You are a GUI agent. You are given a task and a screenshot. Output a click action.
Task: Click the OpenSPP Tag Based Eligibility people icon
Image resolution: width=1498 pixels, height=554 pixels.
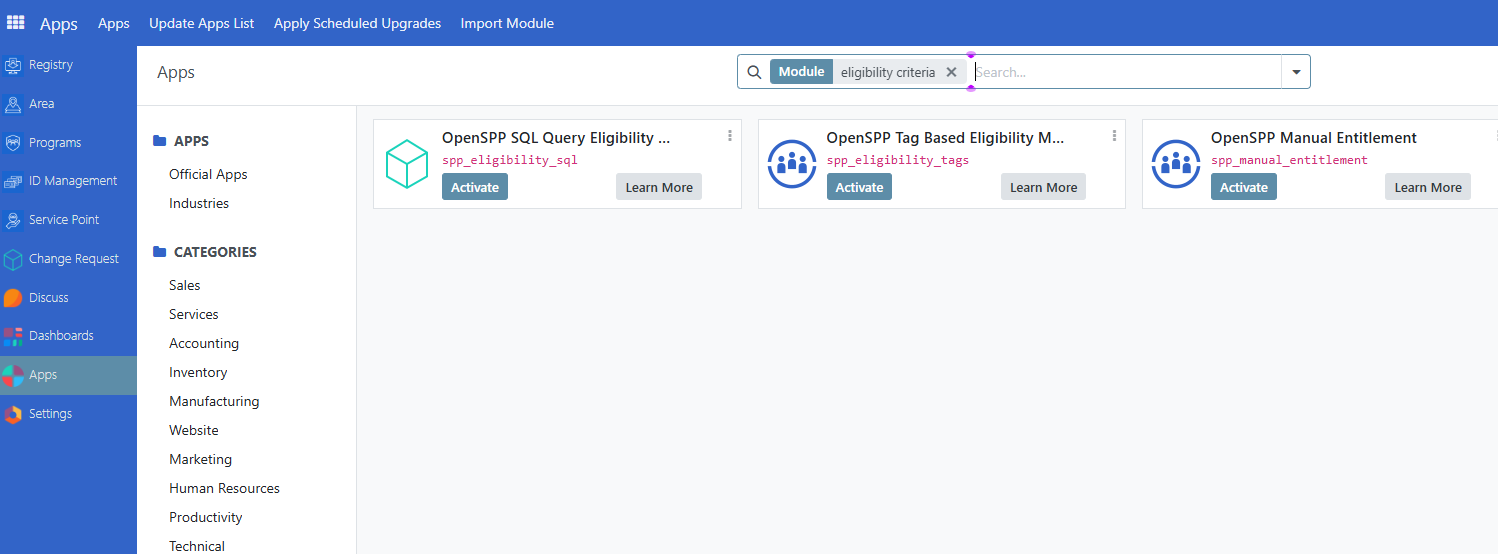coord(792,164)
